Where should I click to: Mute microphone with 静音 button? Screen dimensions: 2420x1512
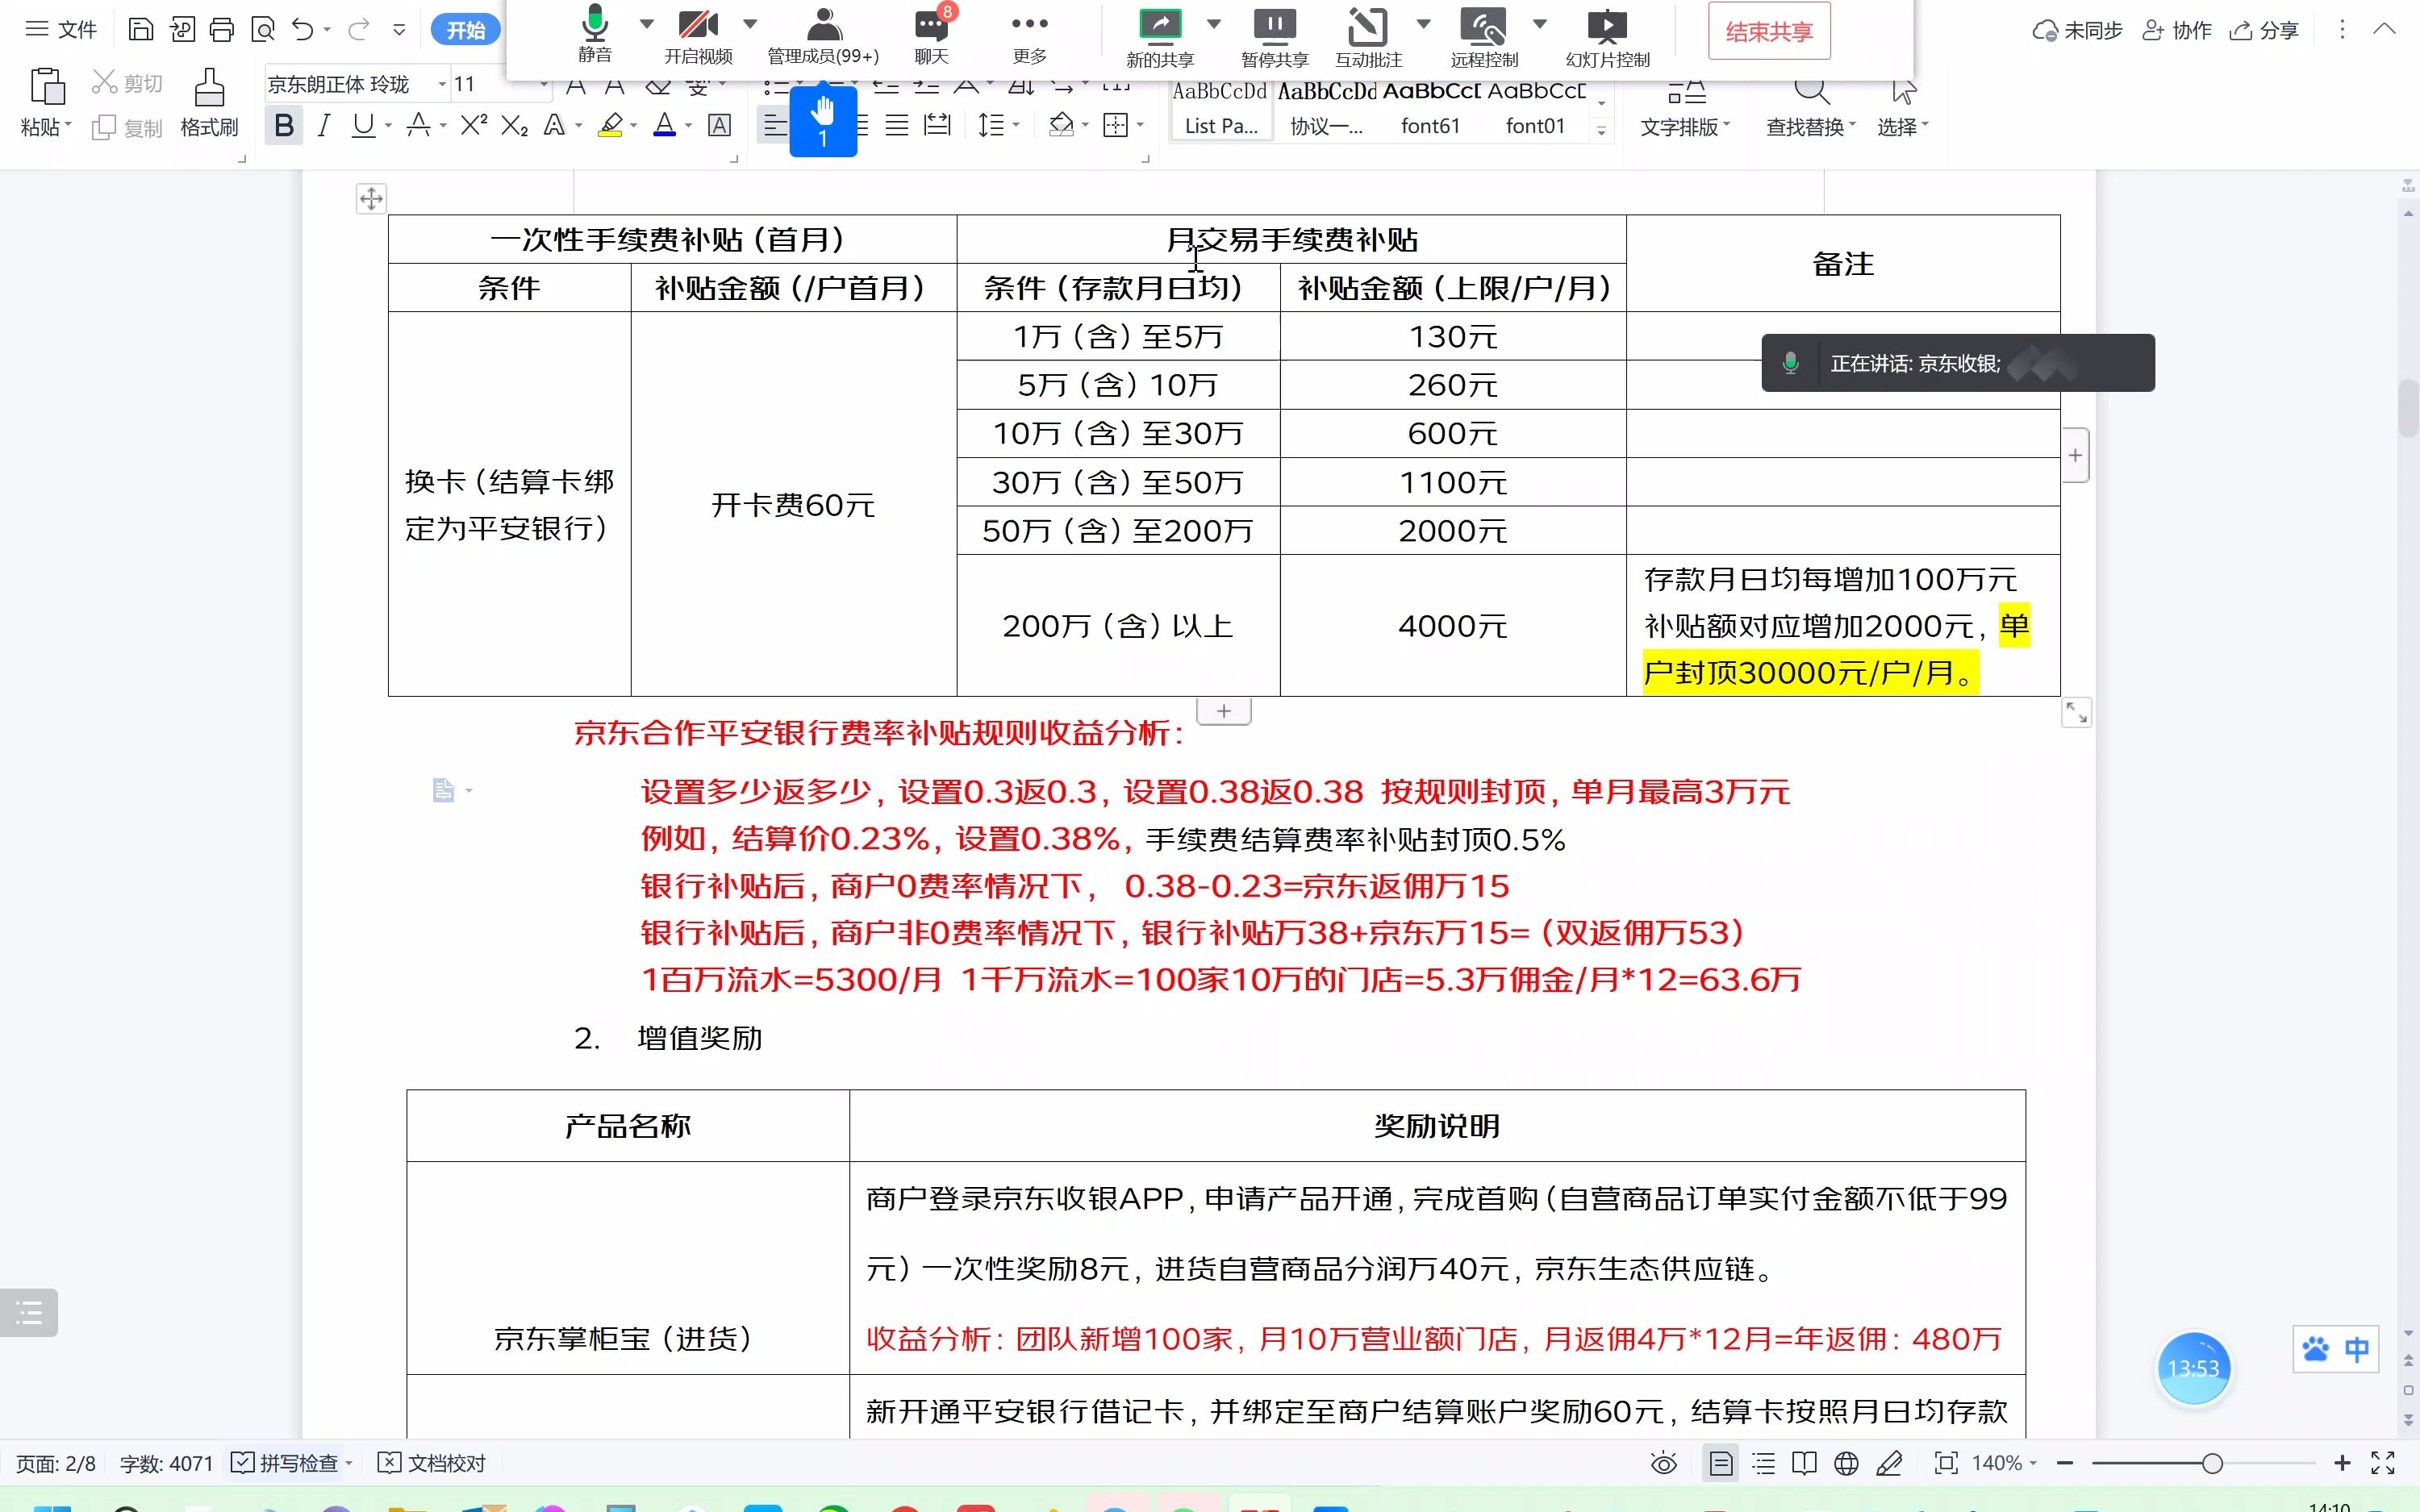click(595, 34)
